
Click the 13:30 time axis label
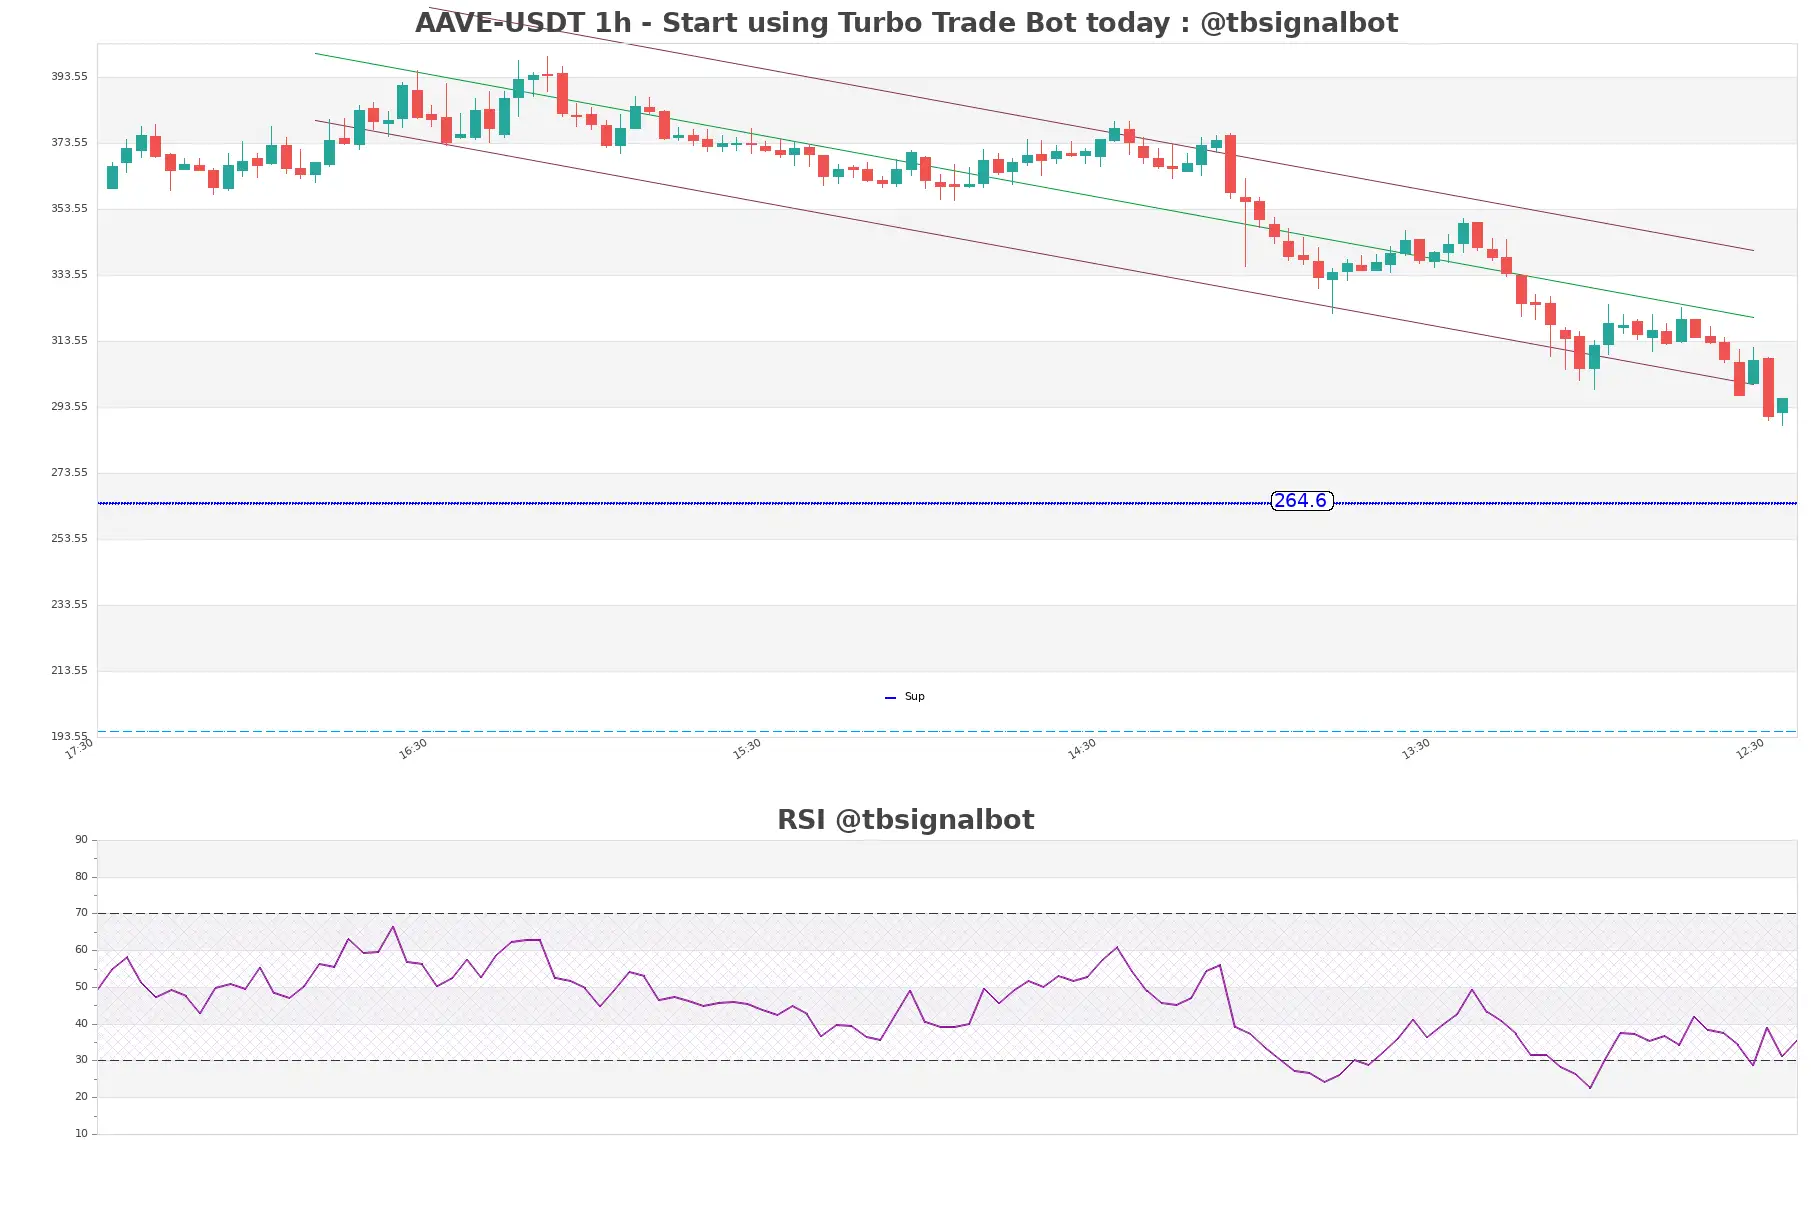point(1416,749)
